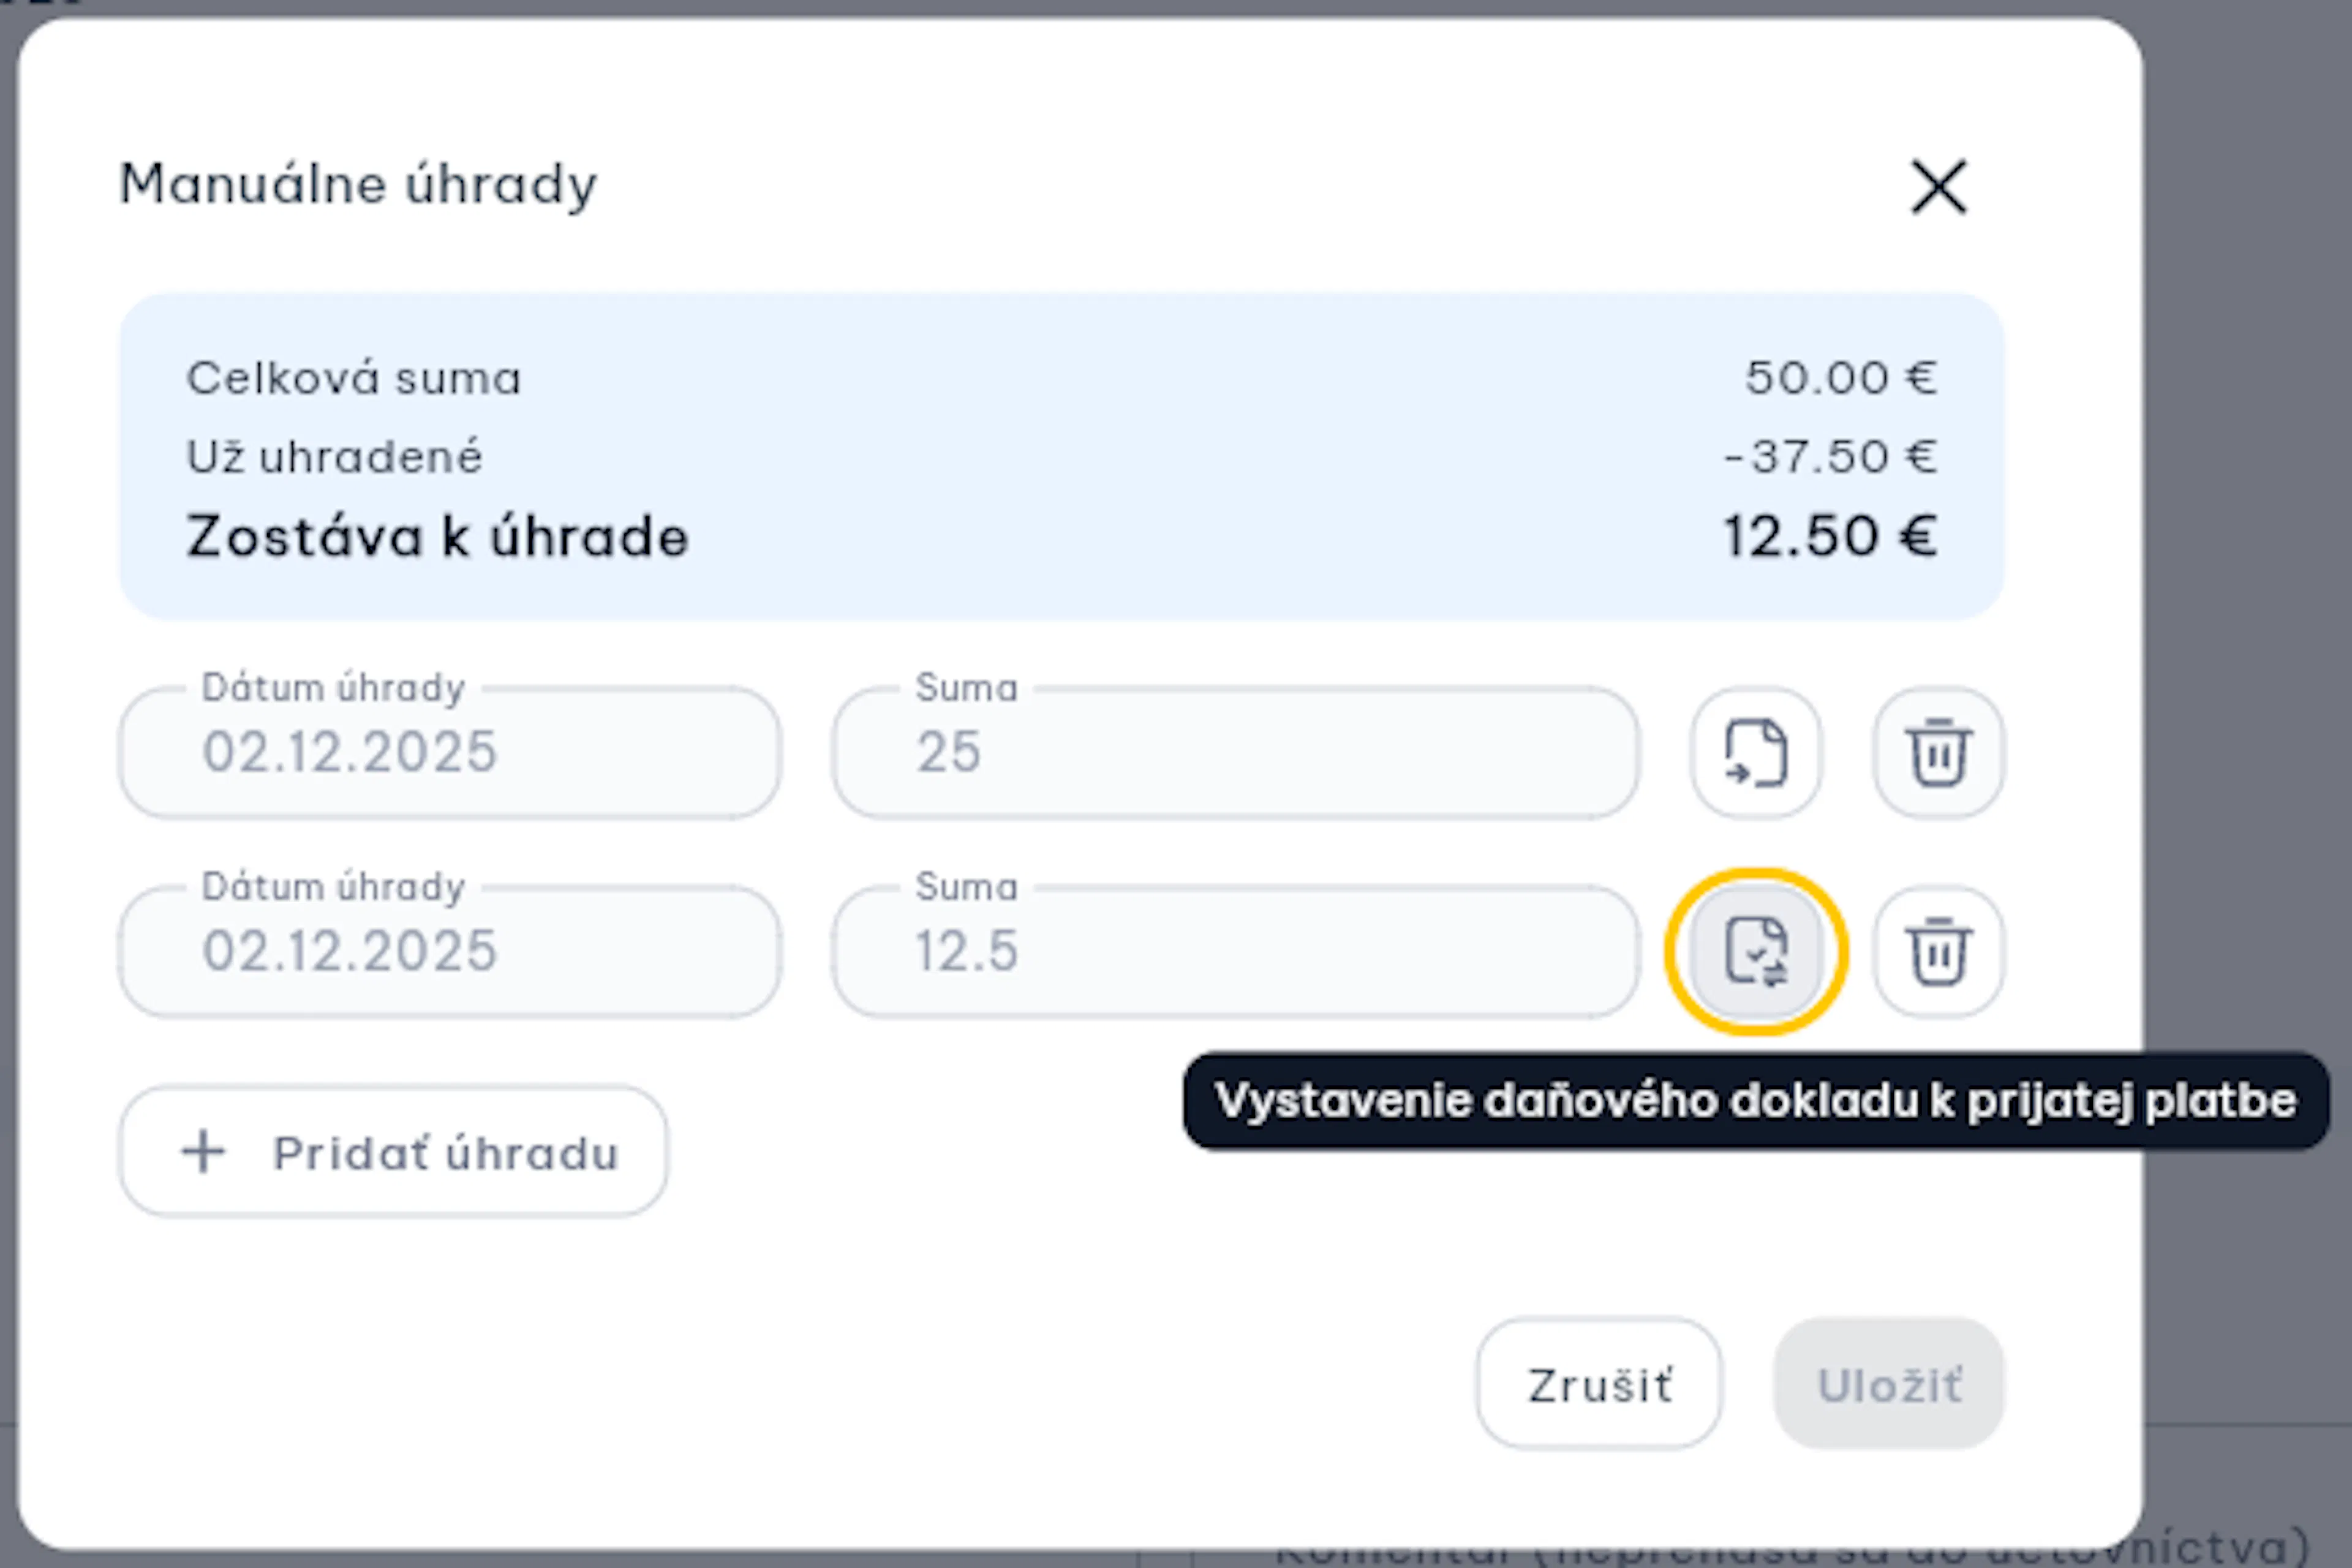Click the document icon for 25 payment
Screen dimensions: 2352x1568
pos(1756,752)
